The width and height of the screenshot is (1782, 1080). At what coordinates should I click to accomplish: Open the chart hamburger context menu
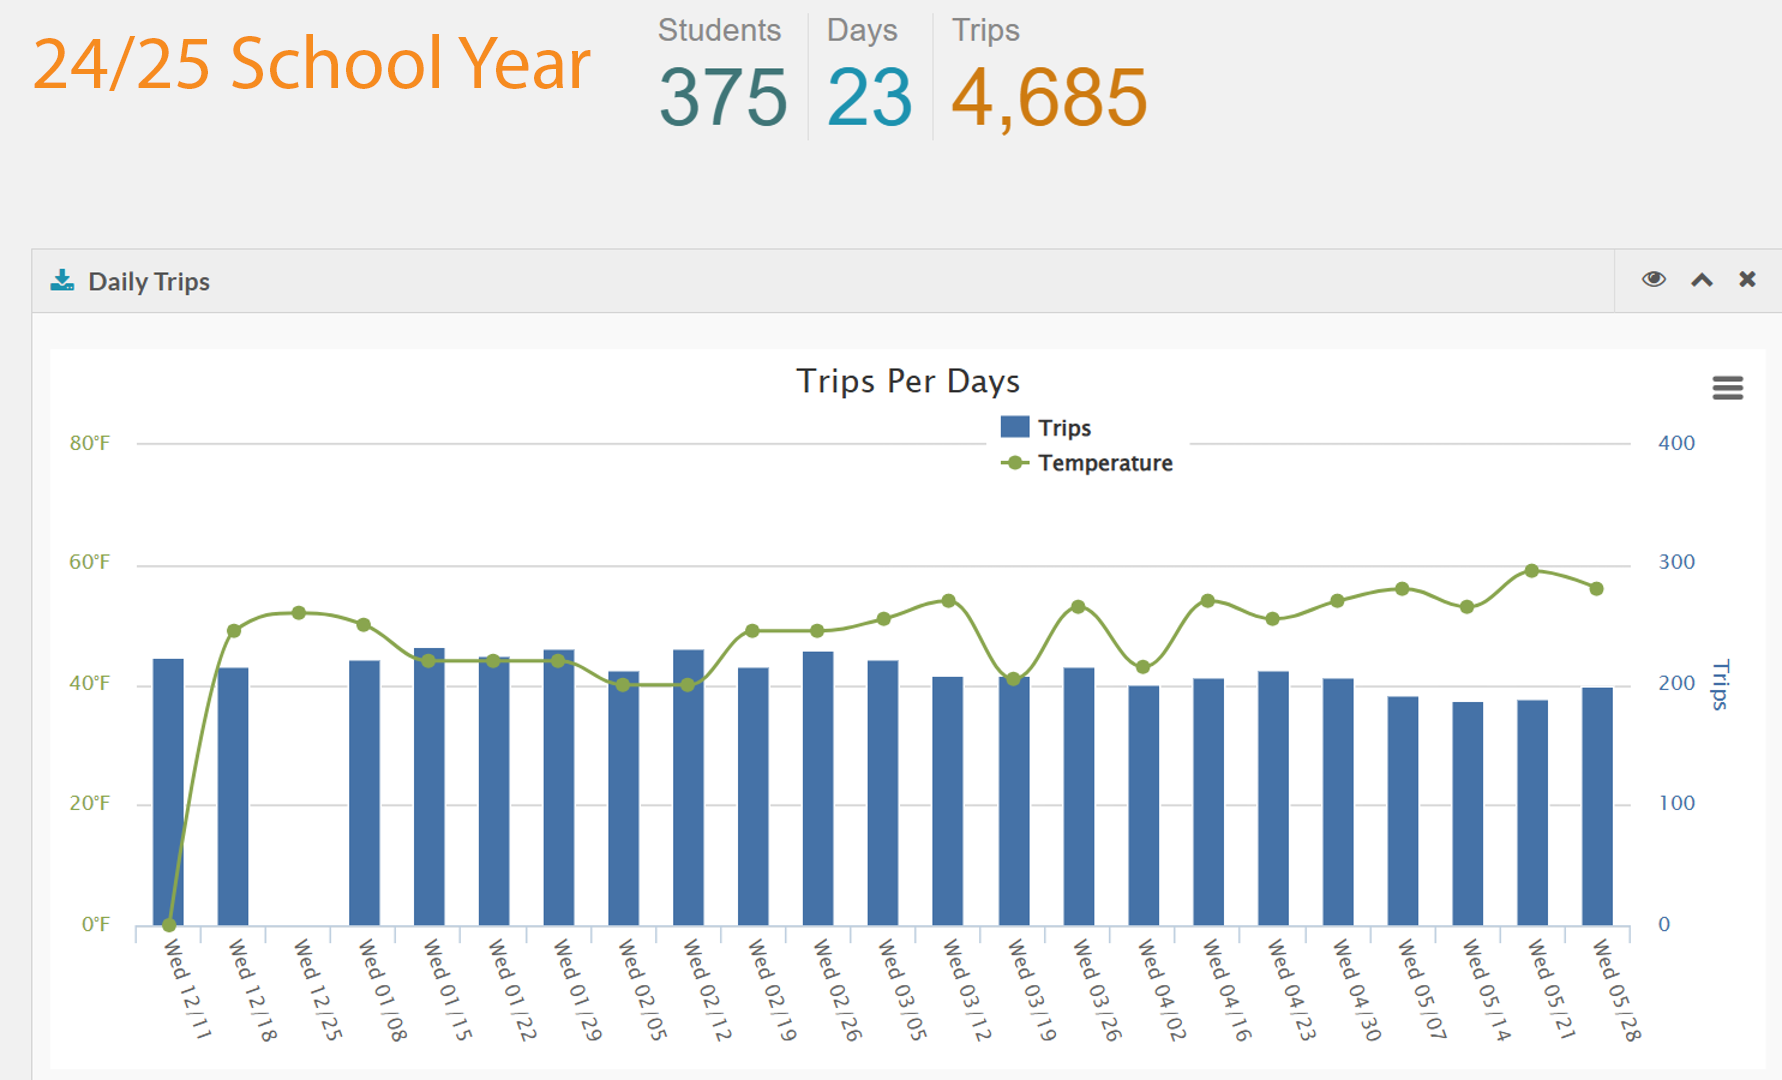[1727, 388]
